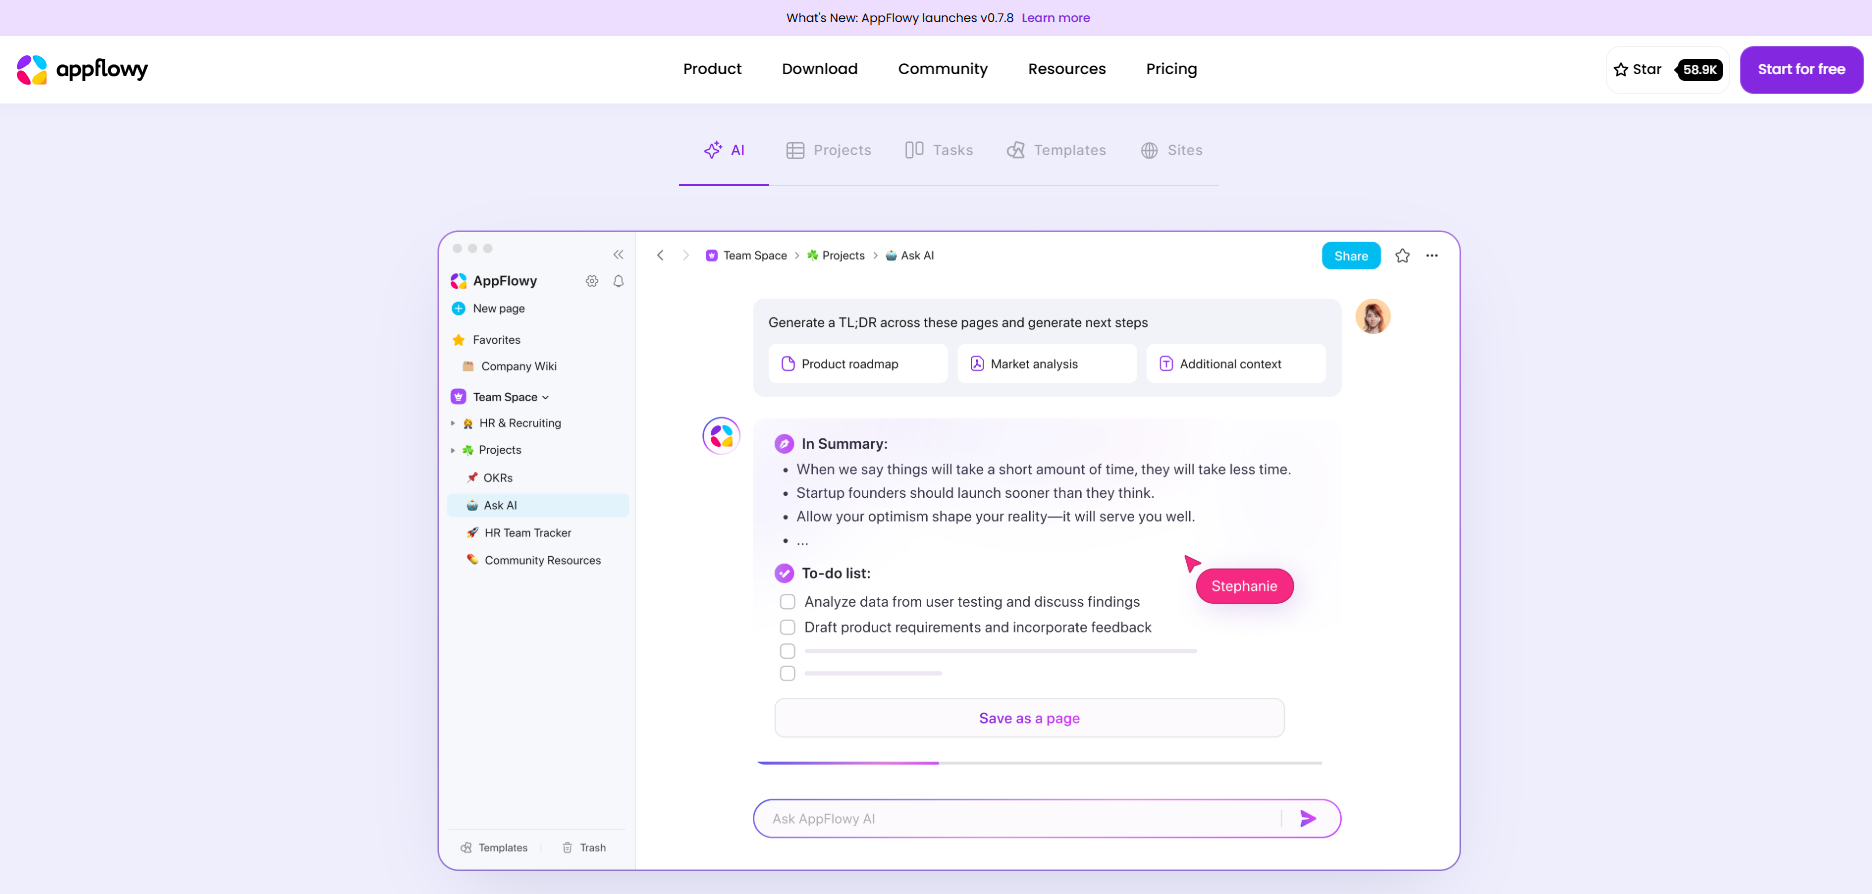Navigate forward with the right arrow
The width and height of the screenshot is (1872, 894).
click(x=686, y=256)
